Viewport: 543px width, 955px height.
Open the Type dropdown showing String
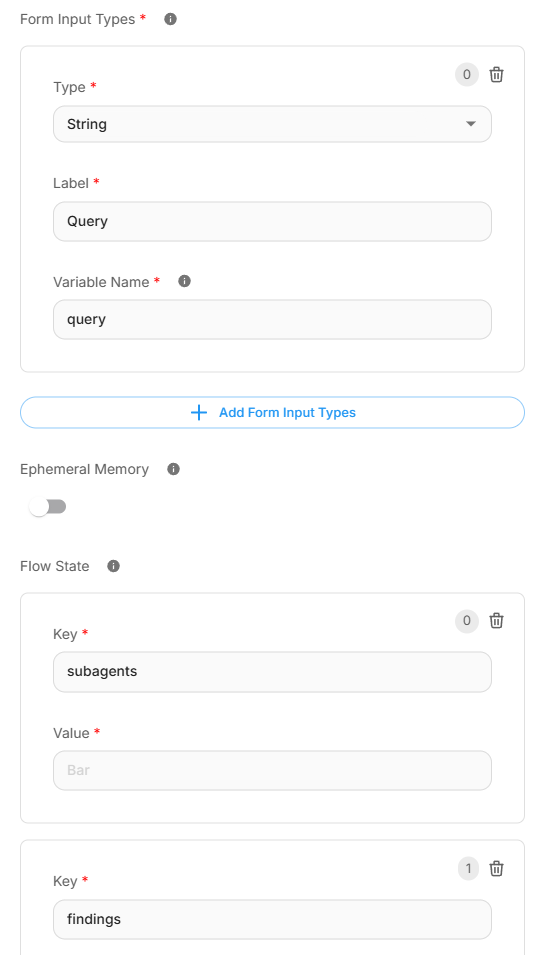(x=272, y=124)
